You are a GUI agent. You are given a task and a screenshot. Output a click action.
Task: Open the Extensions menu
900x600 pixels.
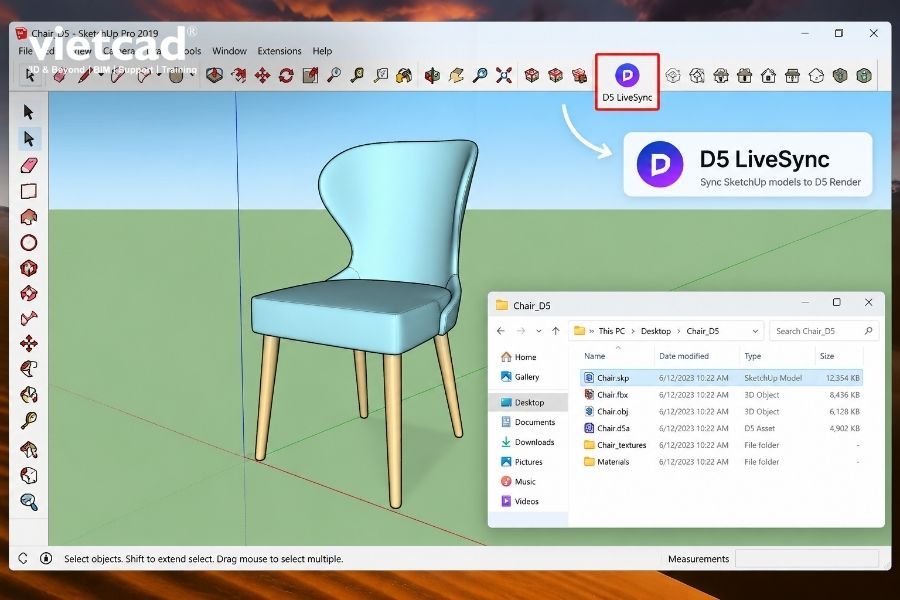[x=279, y=51]
